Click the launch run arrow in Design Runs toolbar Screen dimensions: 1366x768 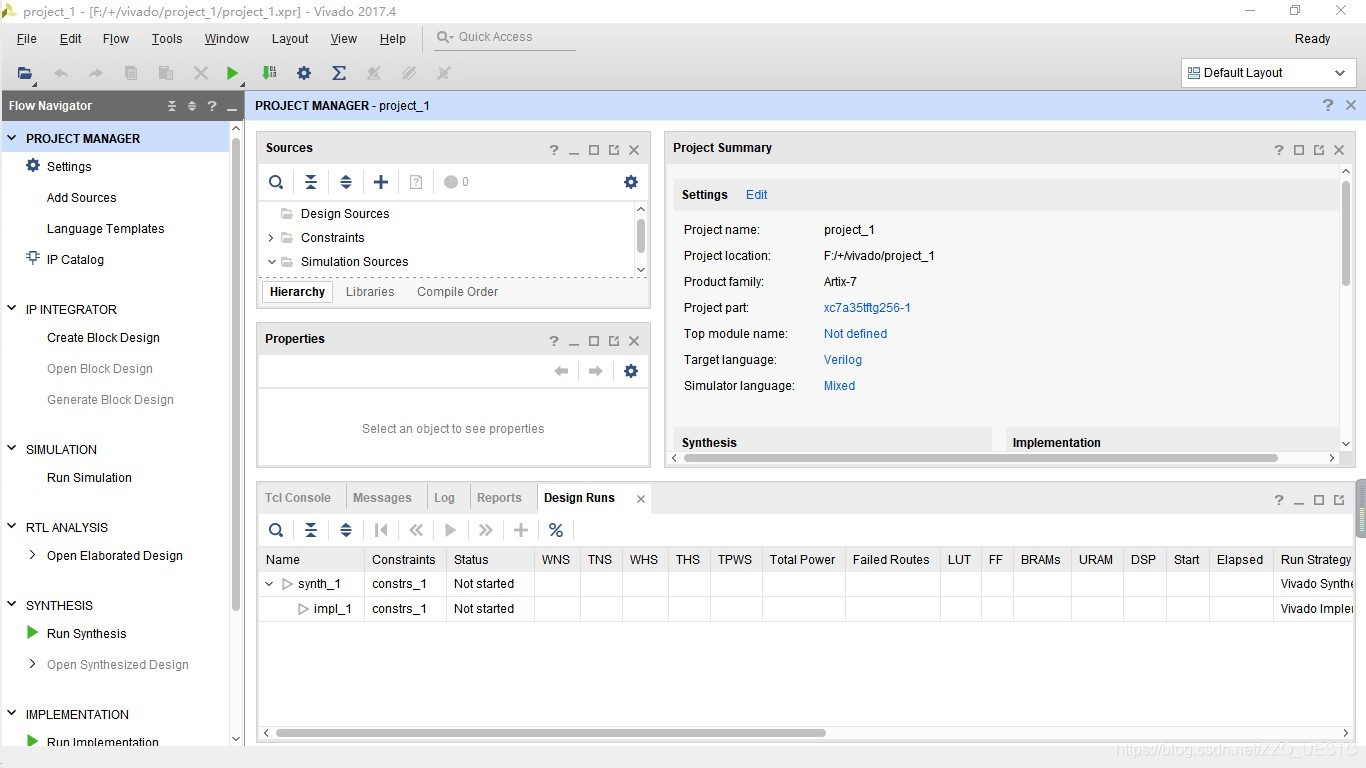(x=451, y=530)
